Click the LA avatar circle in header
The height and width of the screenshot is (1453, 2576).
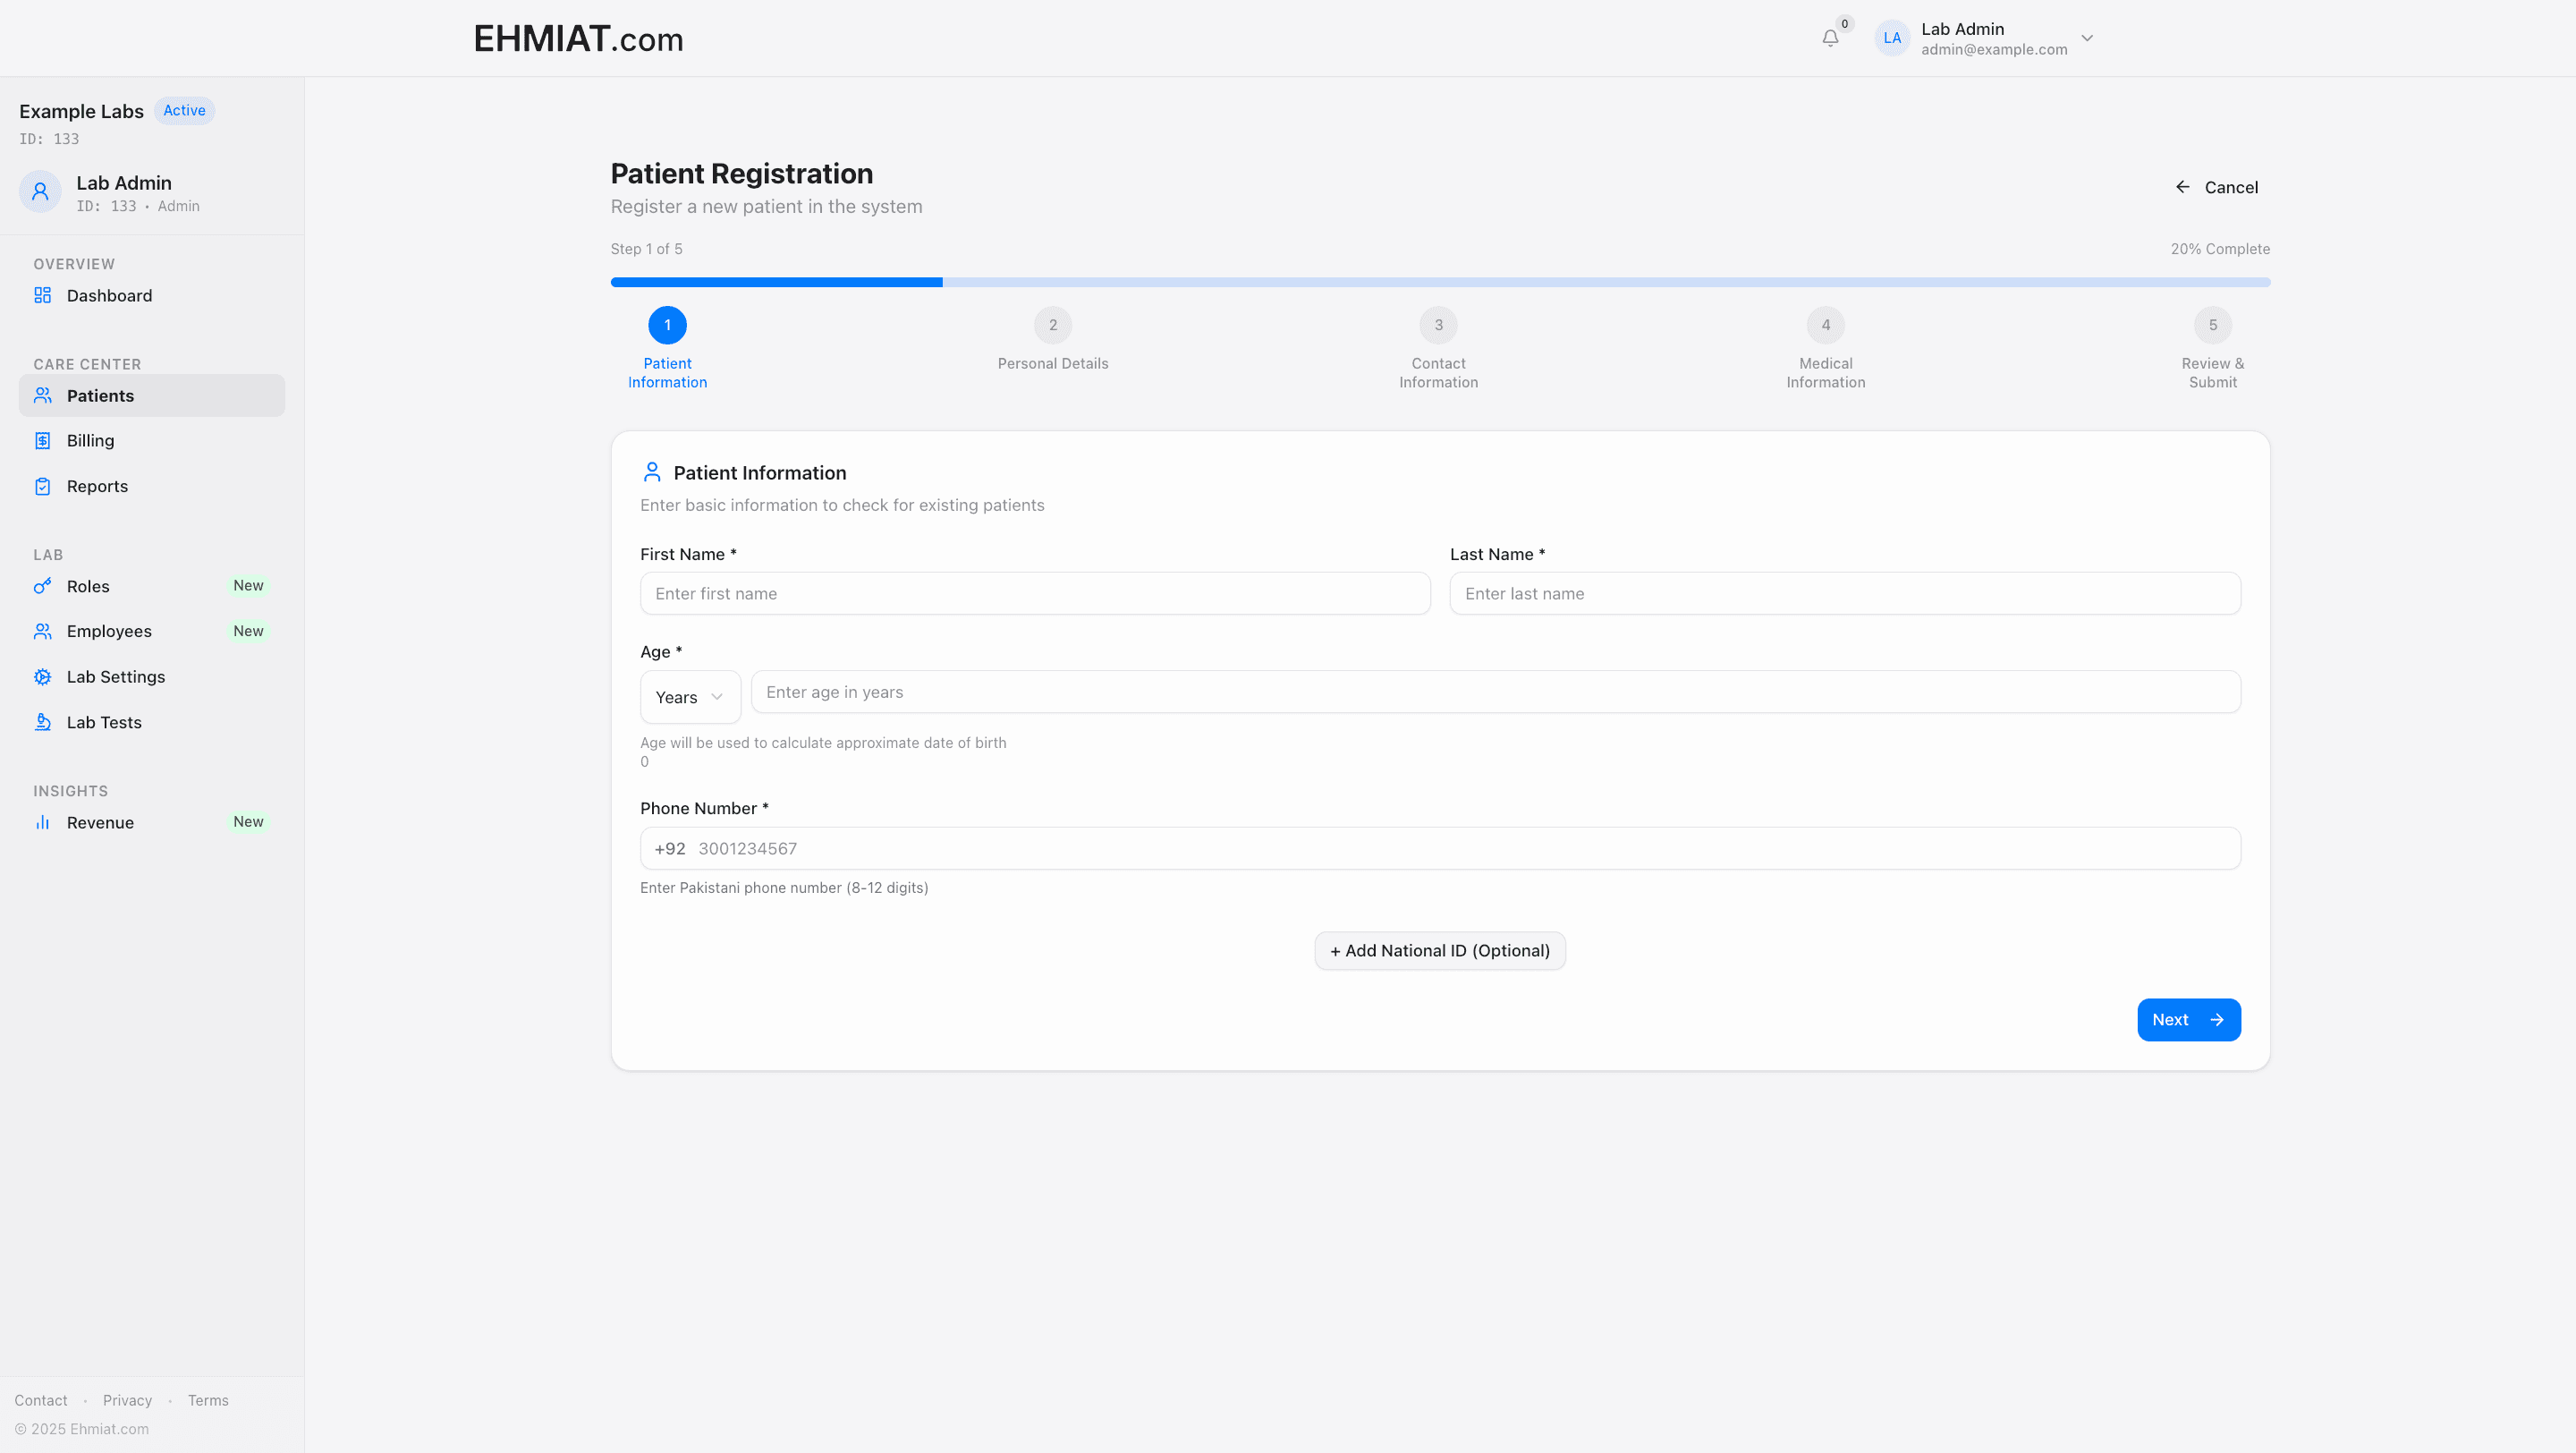1892,38
